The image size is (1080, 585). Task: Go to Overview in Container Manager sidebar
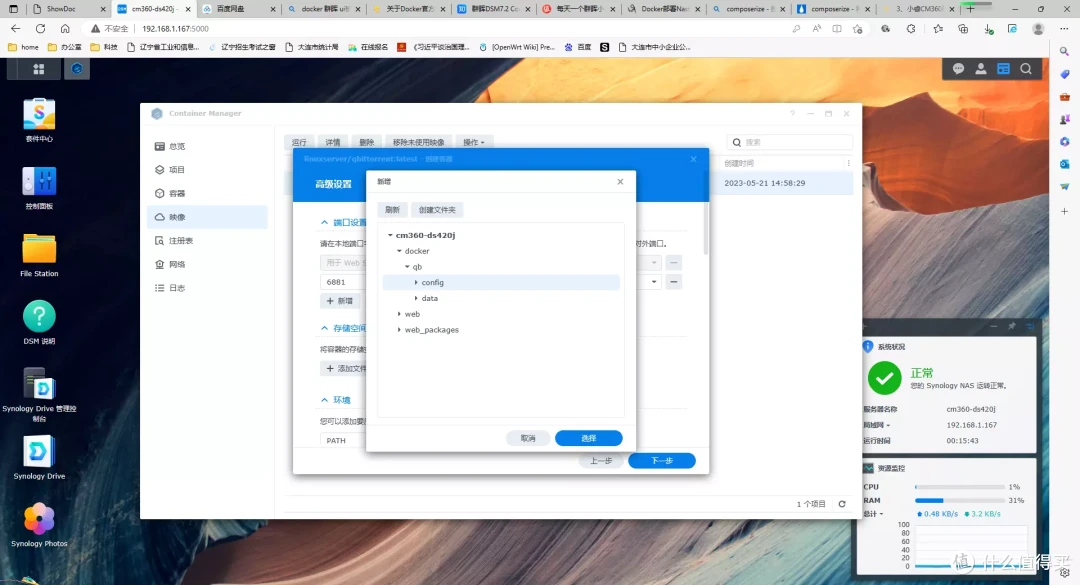click(207, 146)
